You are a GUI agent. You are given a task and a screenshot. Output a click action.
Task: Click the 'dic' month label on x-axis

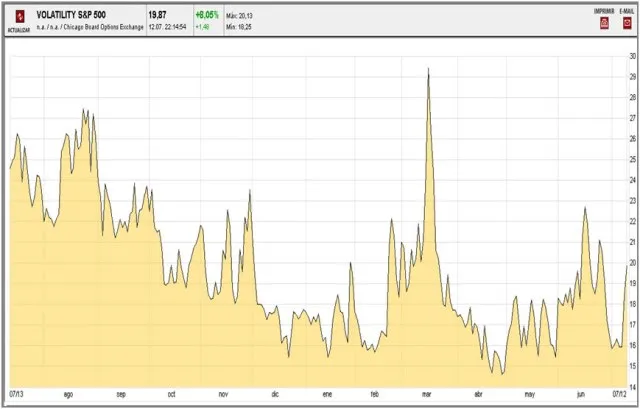275,394
